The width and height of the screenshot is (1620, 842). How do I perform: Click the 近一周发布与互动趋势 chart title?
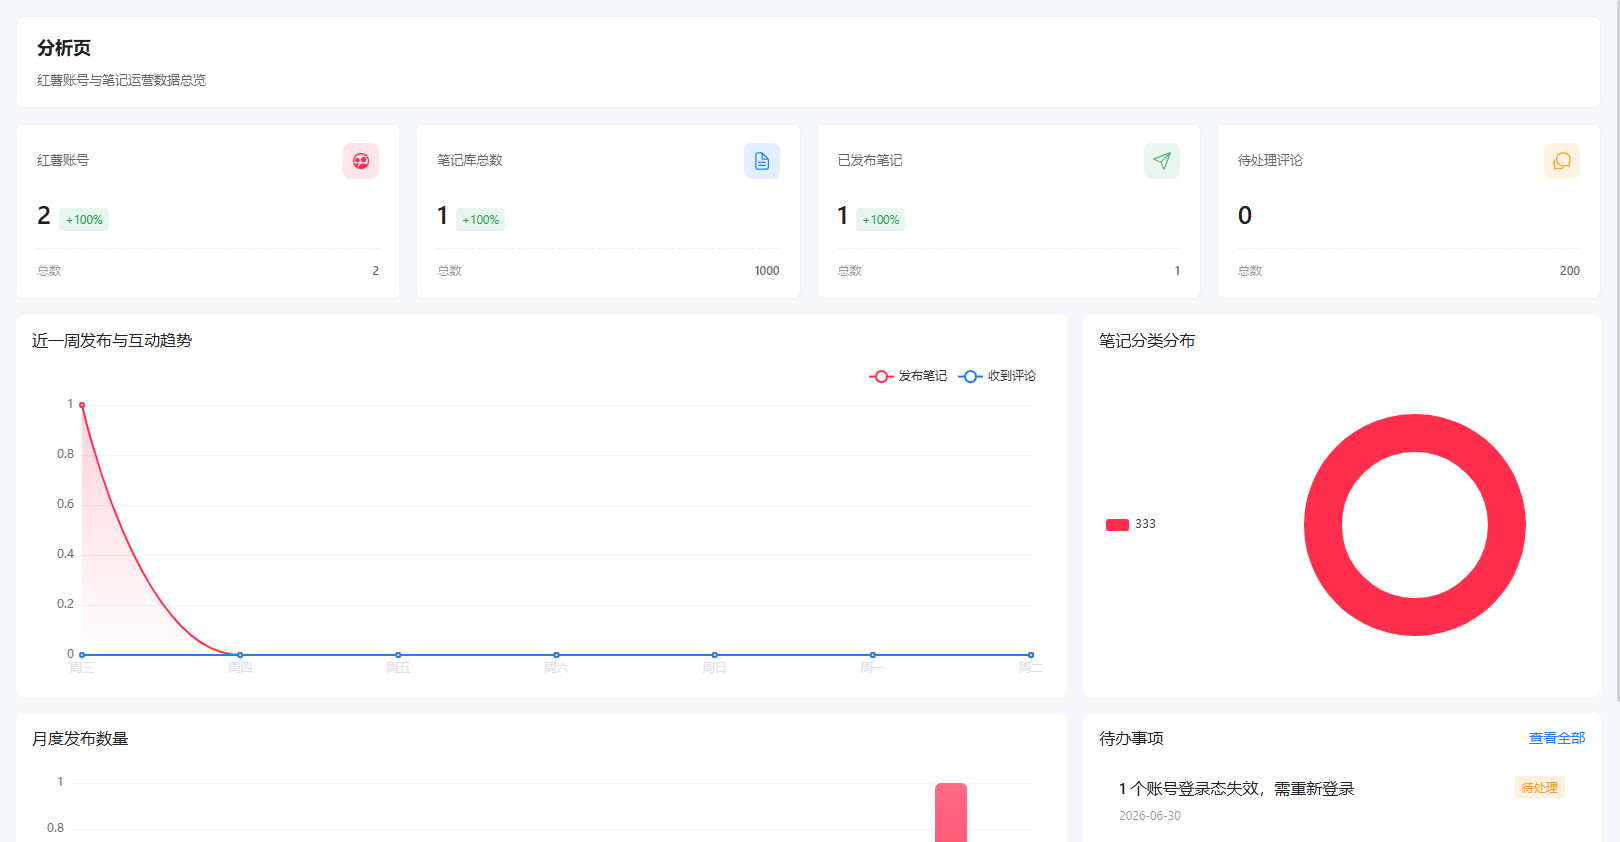click(x=112, y=341)
